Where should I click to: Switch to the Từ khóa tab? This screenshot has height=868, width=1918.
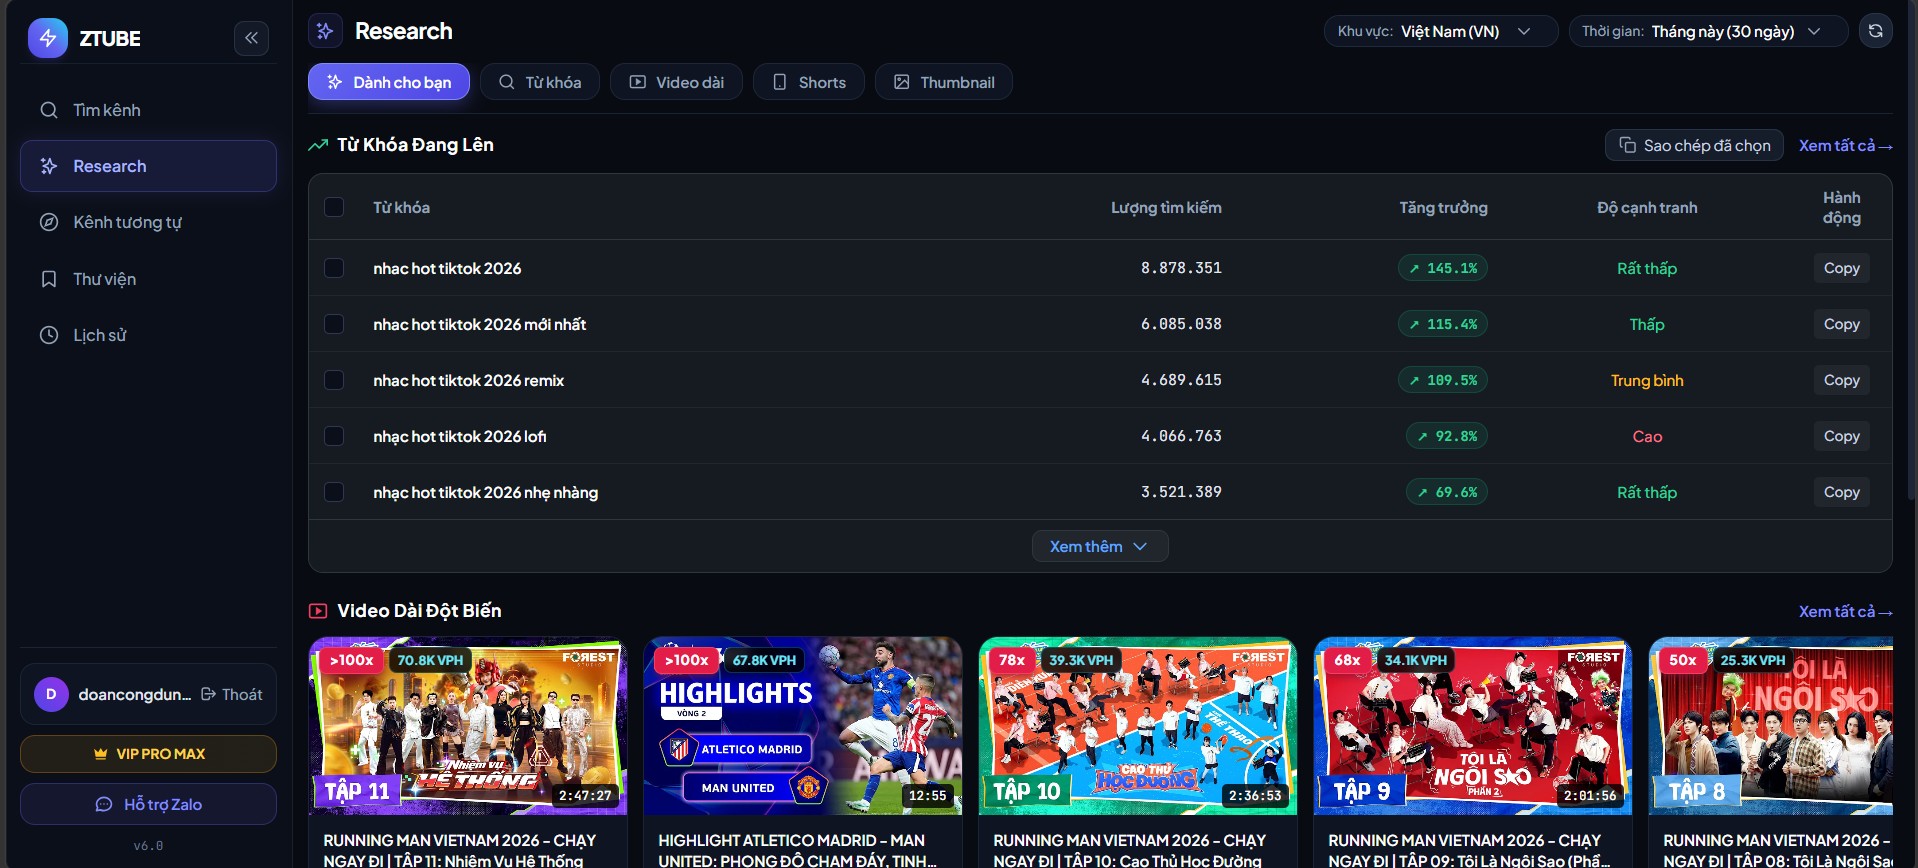pos(540,82)
